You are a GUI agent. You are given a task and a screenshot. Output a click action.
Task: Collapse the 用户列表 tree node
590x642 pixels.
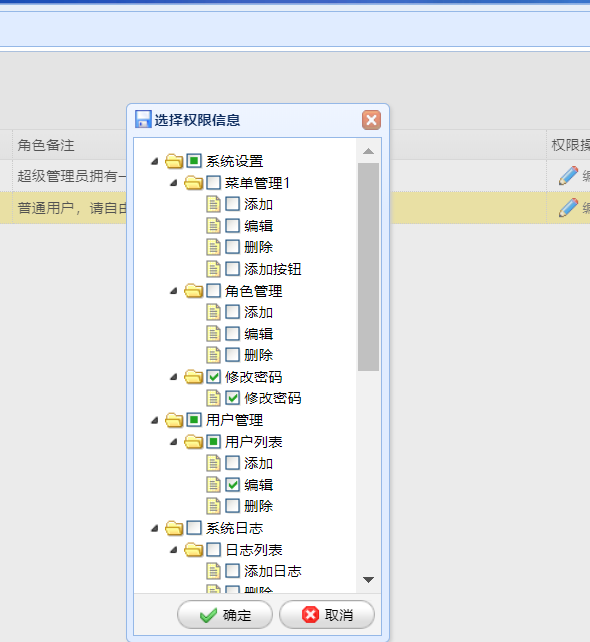click(174, 442)
